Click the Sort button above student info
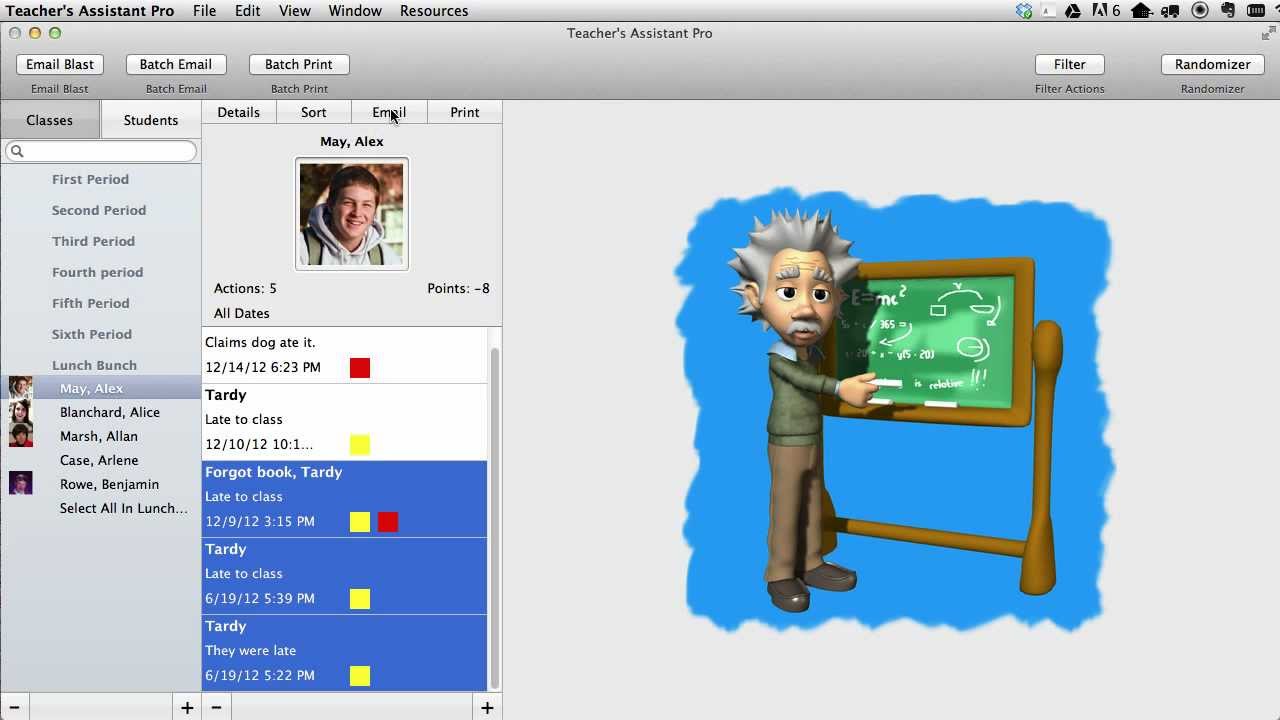1280x720 pixels. click(x=314, y=112)
